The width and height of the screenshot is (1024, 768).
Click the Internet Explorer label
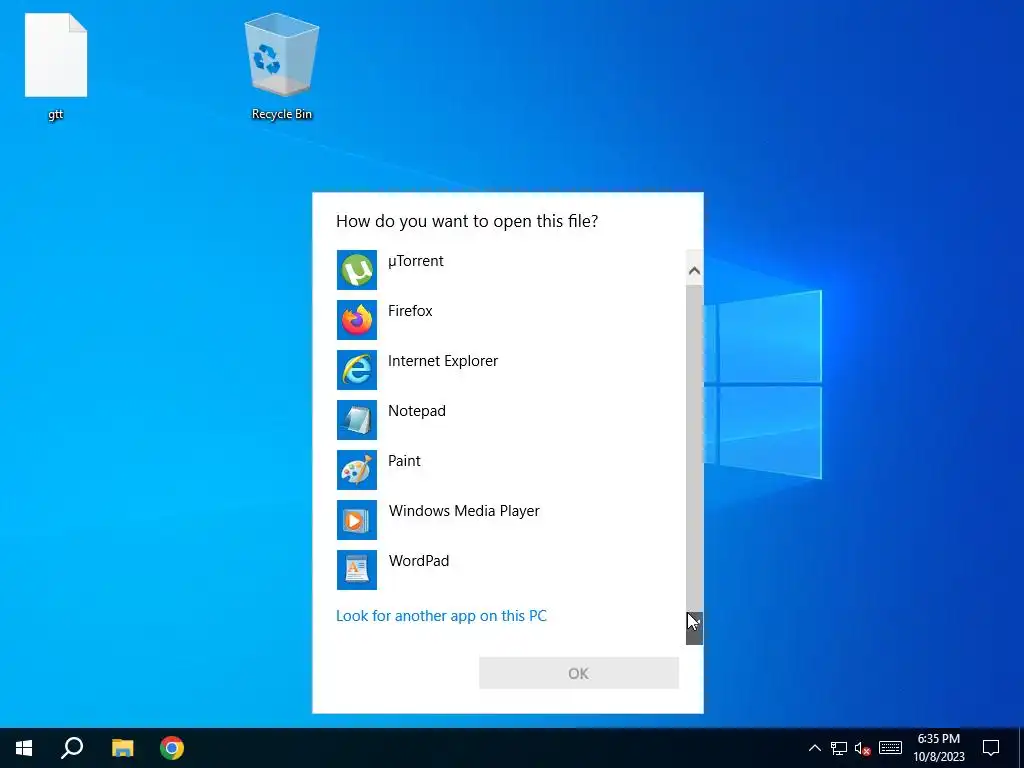[x=443, y=361]
